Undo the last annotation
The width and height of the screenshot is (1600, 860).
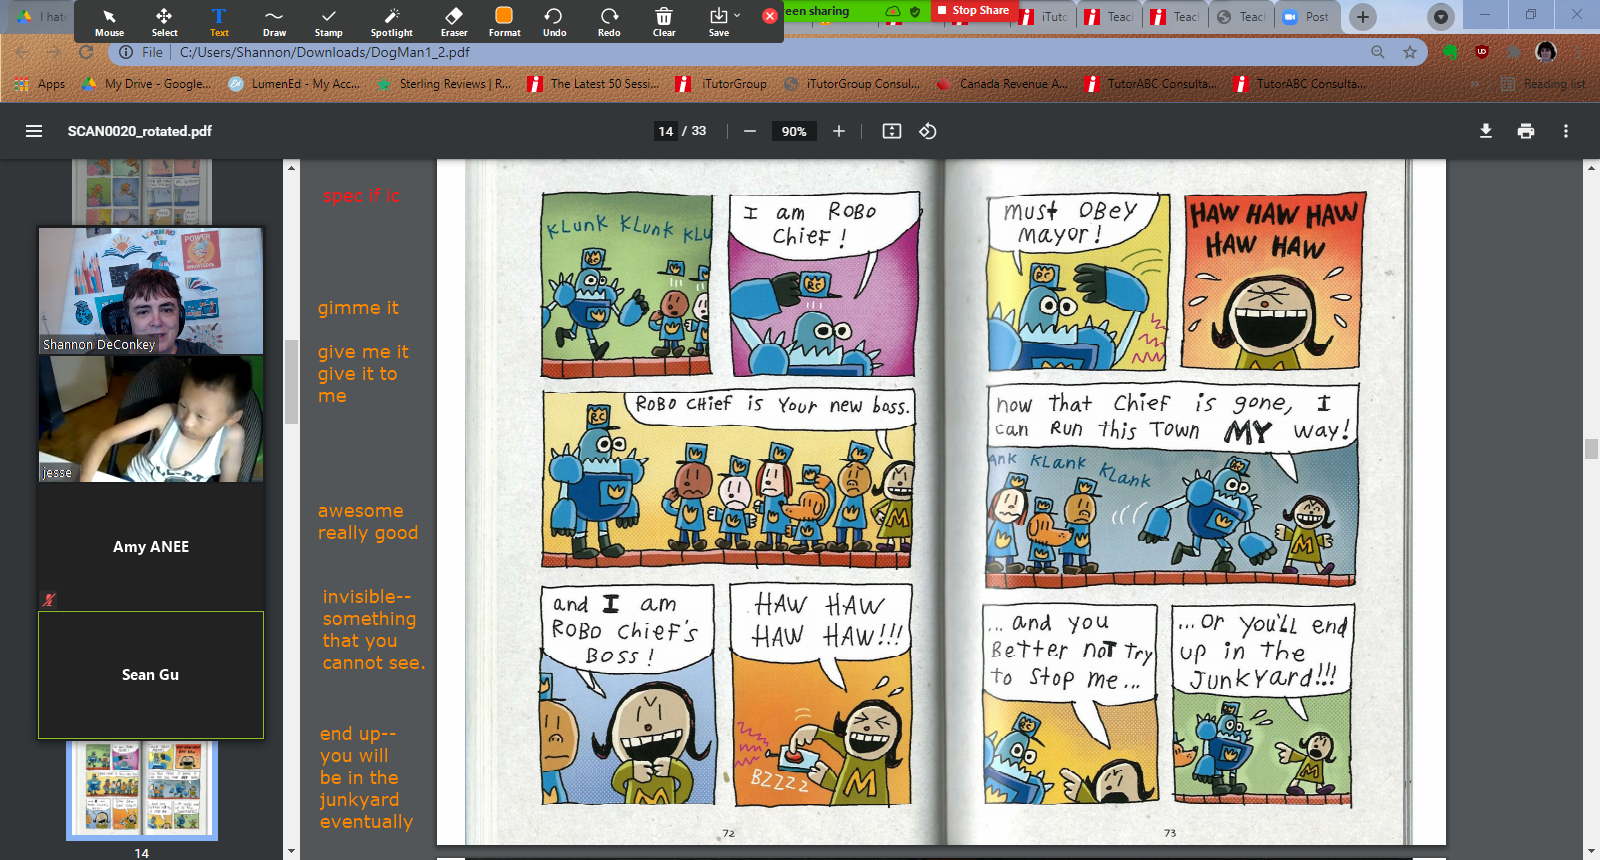[554, 21]
